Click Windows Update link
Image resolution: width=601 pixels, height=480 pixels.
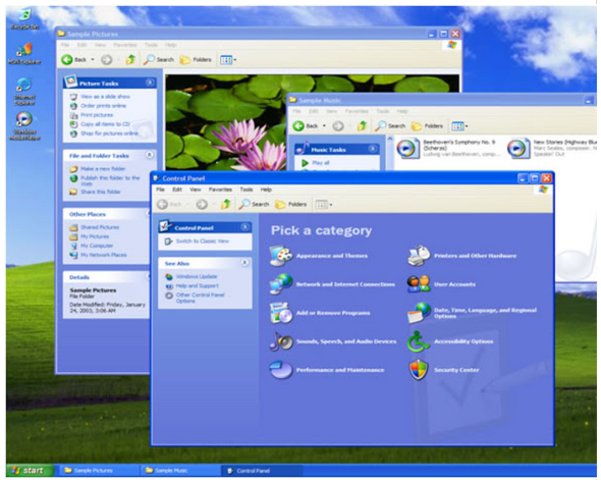[x=197, y=276]
